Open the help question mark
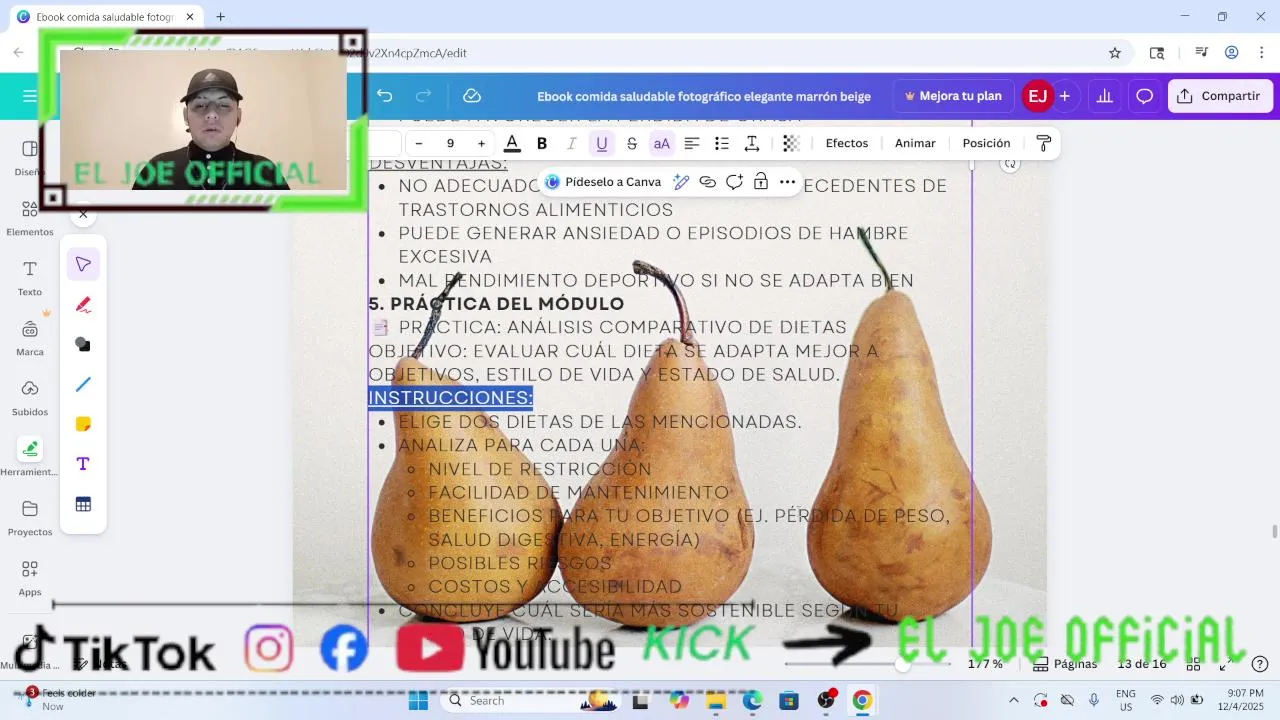This screenshot has width=1280, height=720. 1260,664
